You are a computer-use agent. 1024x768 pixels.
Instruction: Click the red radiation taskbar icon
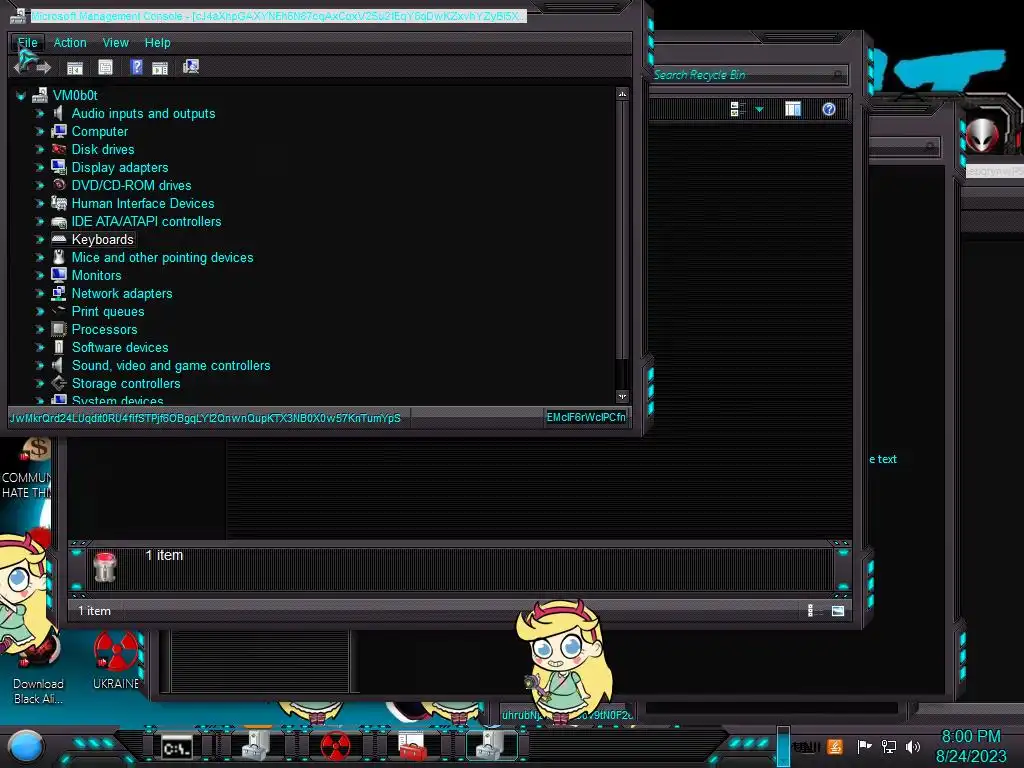tap(335, 746)
